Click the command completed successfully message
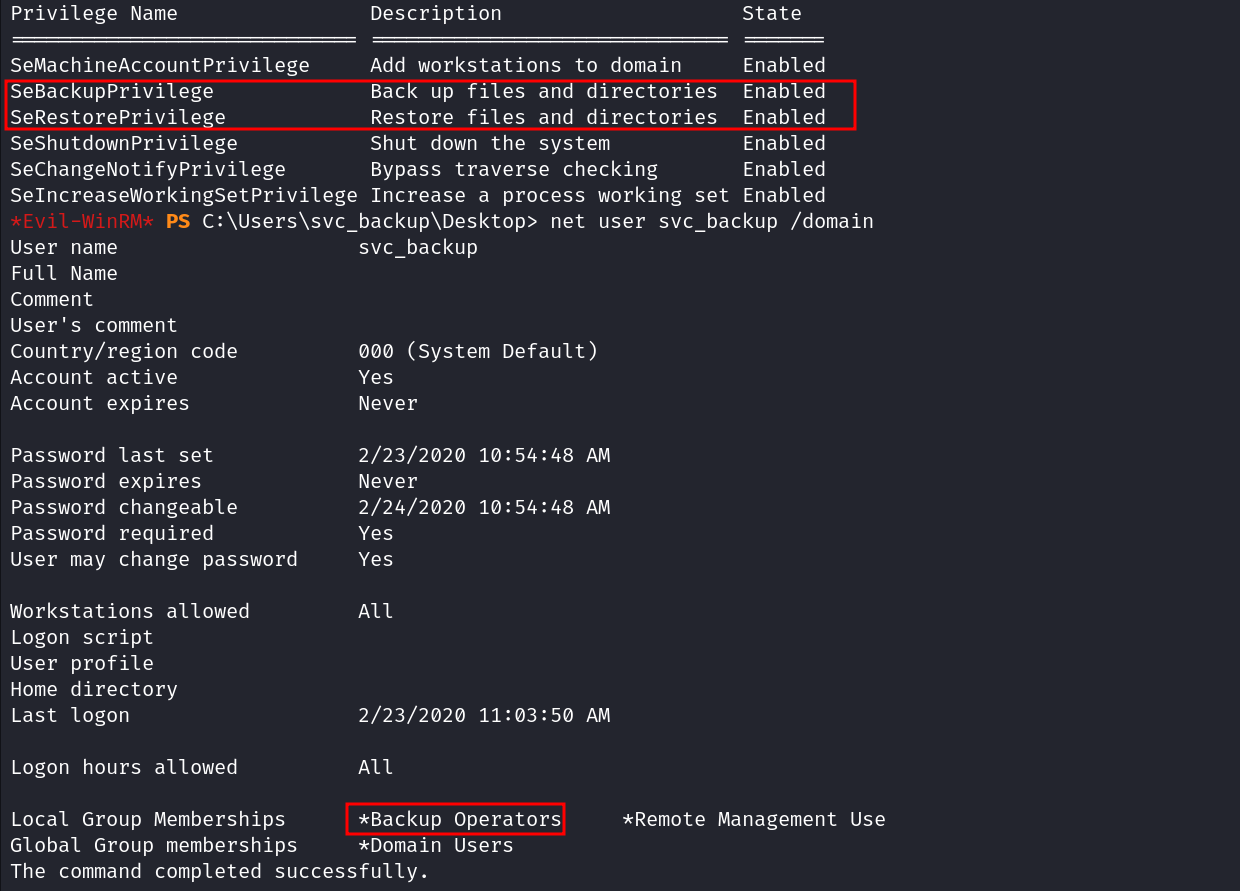Image resolution: width=1240 pixels, height=891 pixels. pyautogui.click(x=220, y=871)
